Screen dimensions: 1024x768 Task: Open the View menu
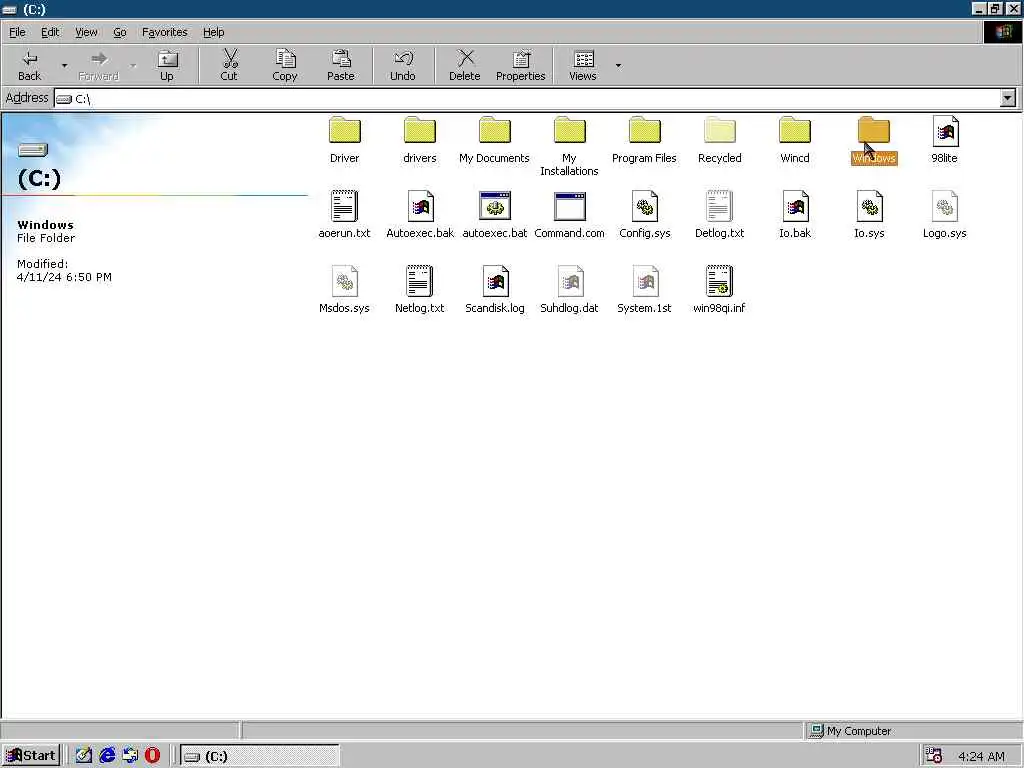click(x=86, y=32)
